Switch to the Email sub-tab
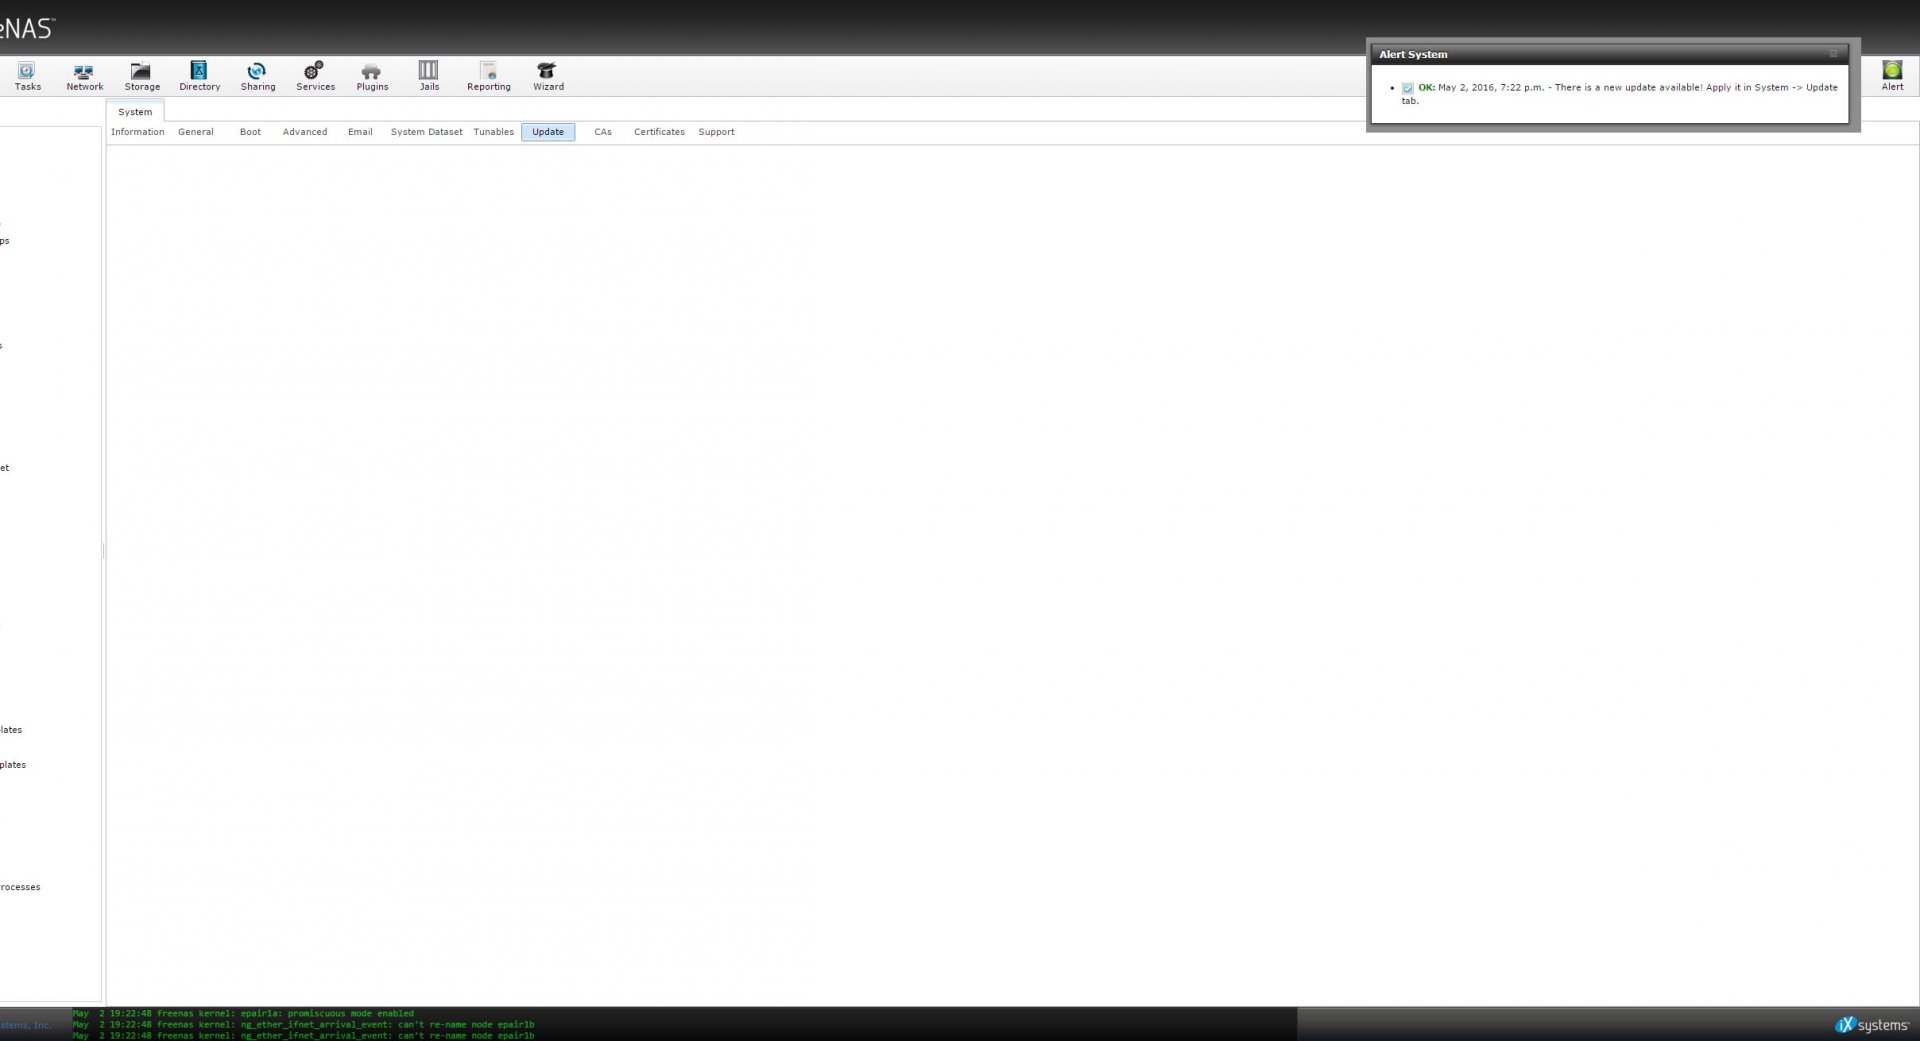 [360, 132]
